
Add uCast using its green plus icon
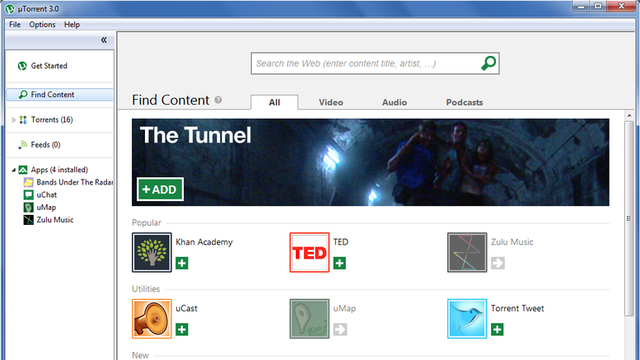(x=182, y=329)
